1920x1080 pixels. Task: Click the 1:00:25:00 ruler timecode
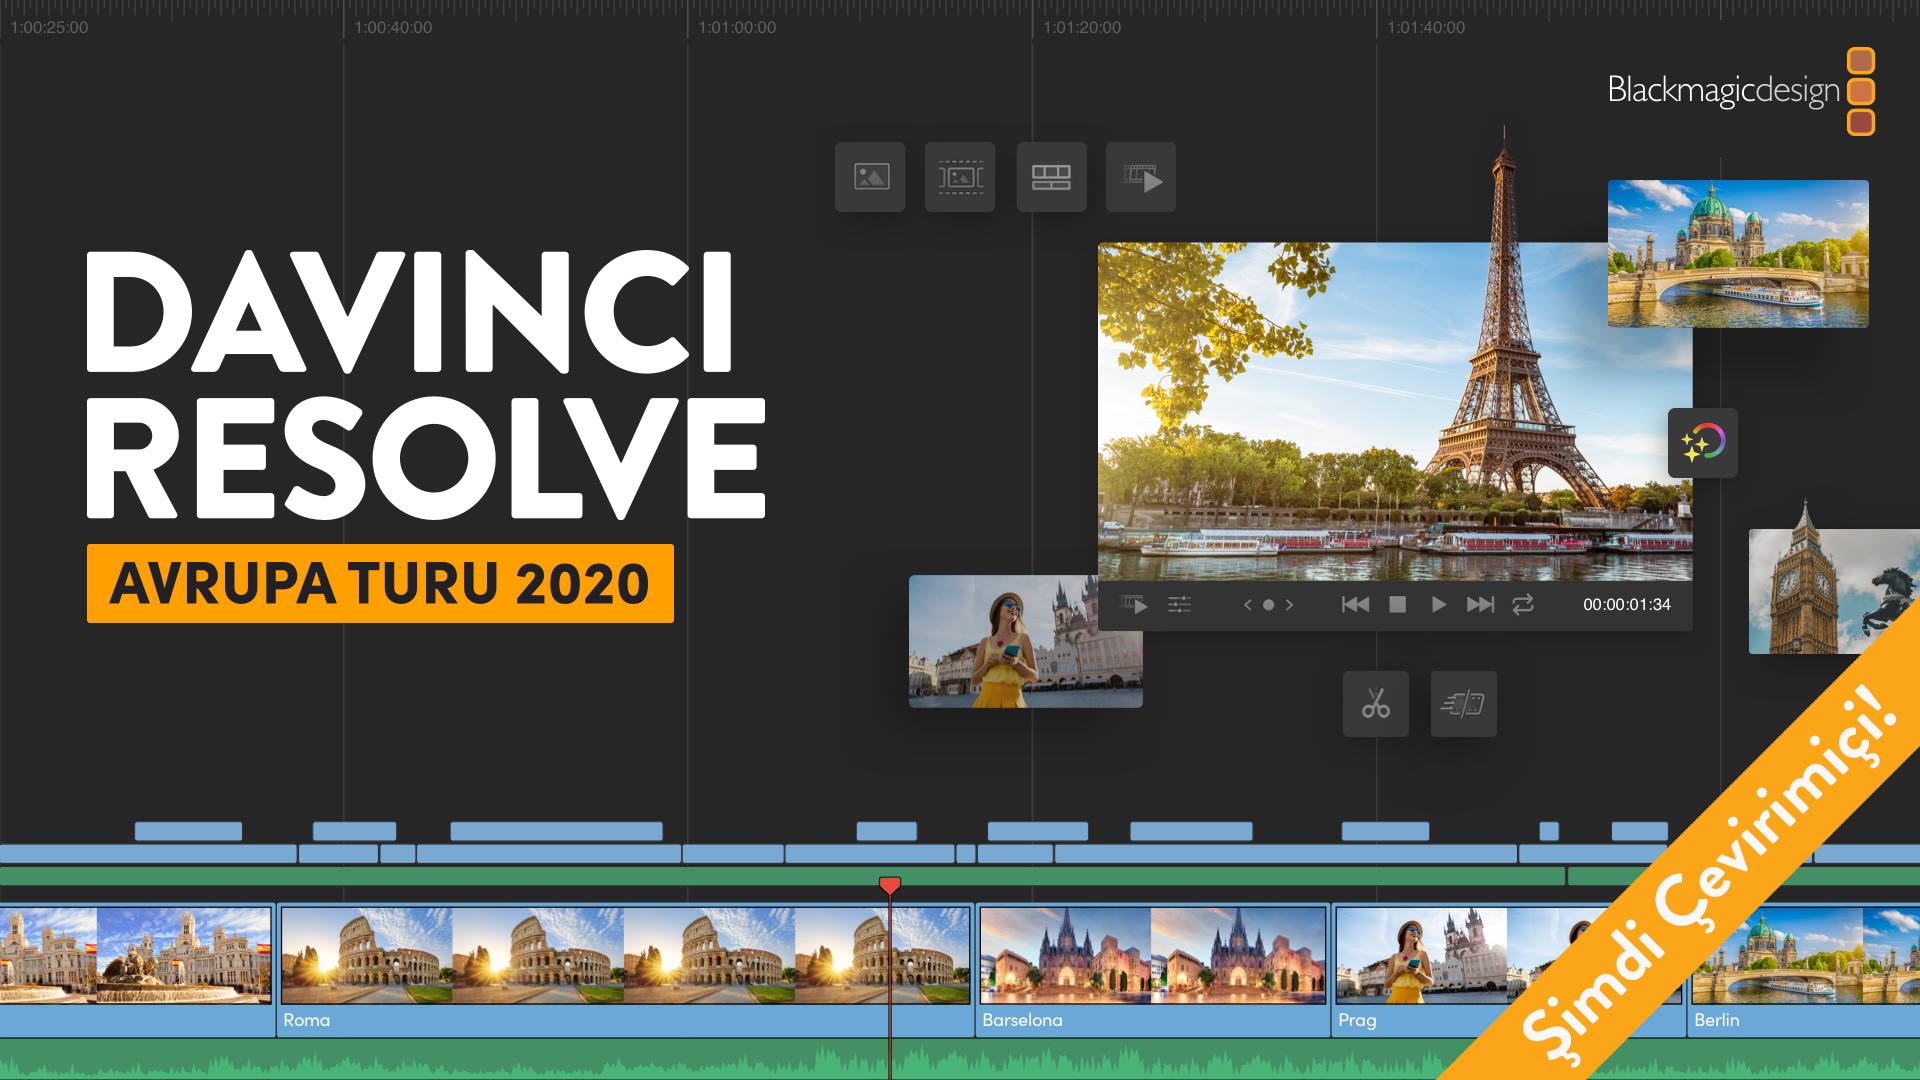tap(49, 27)
